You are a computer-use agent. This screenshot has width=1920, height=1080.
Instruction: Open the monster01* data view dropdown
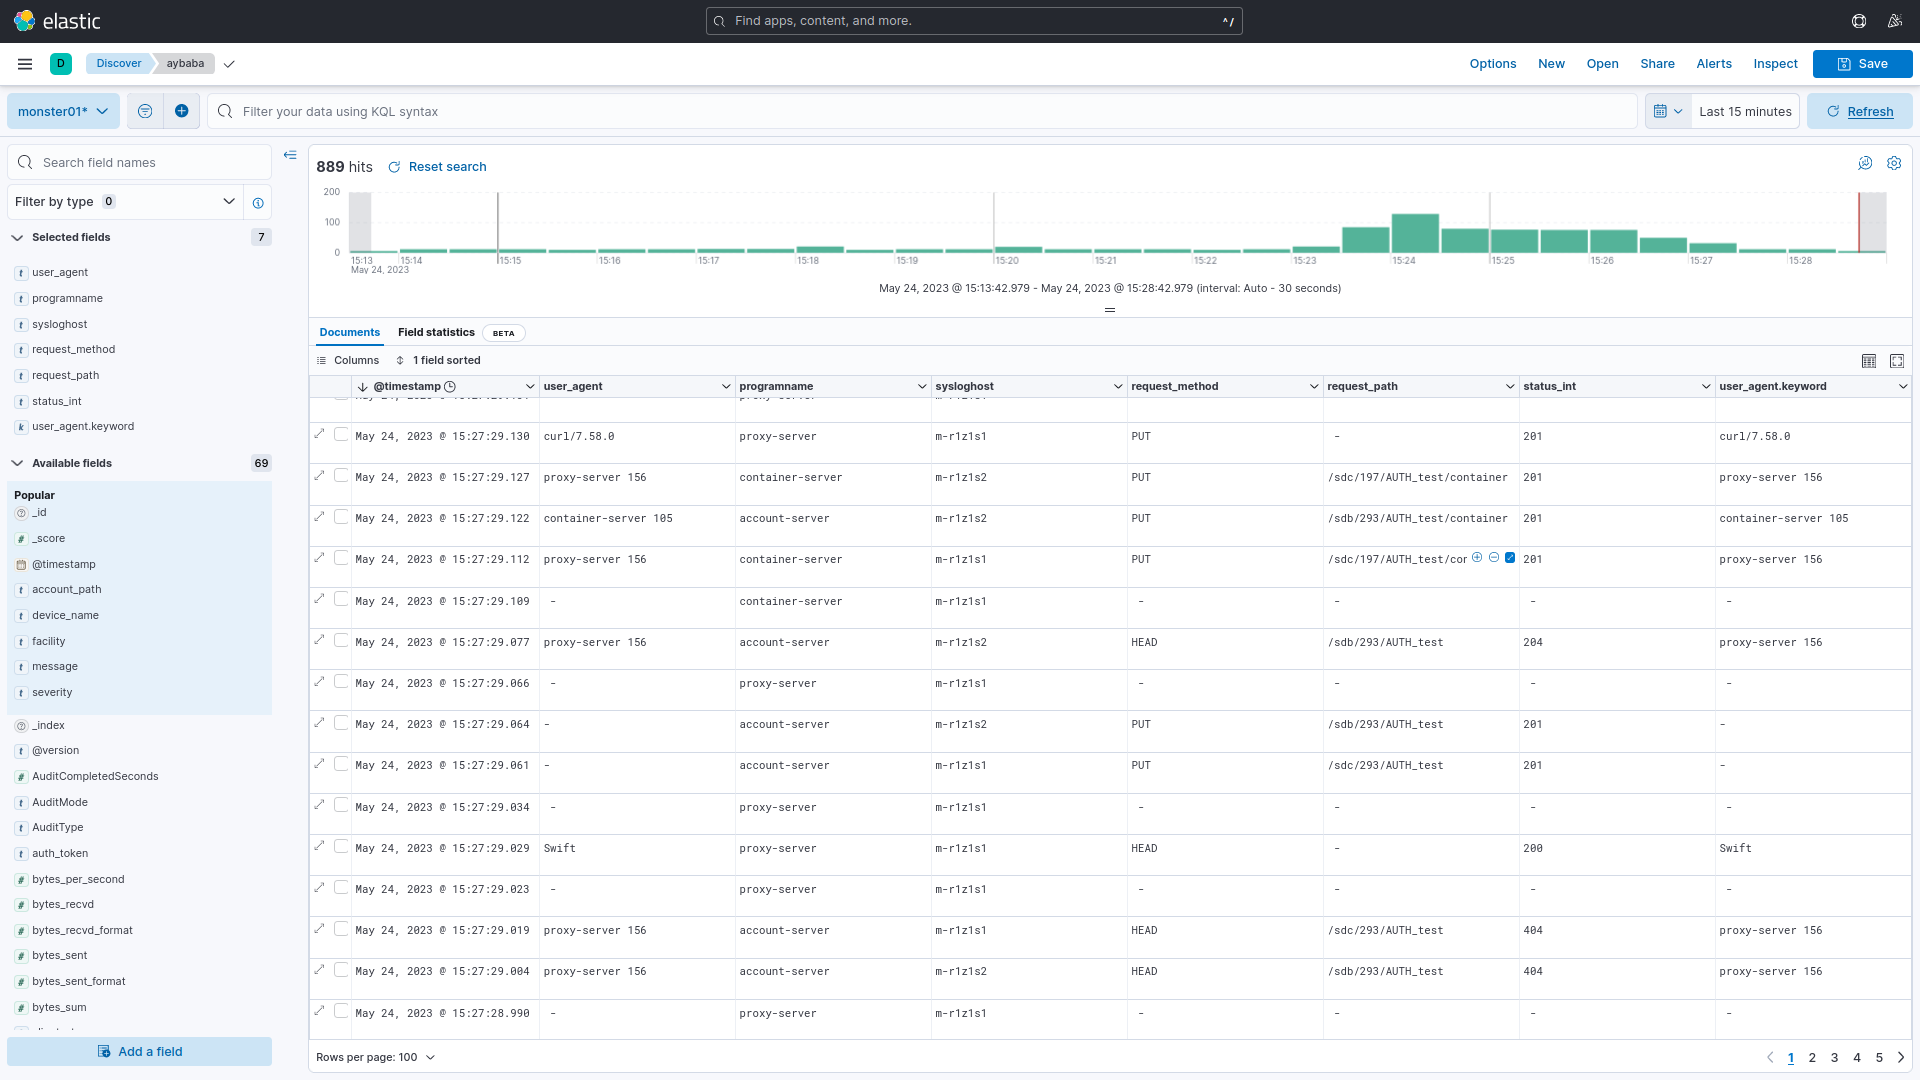(63, 111)
